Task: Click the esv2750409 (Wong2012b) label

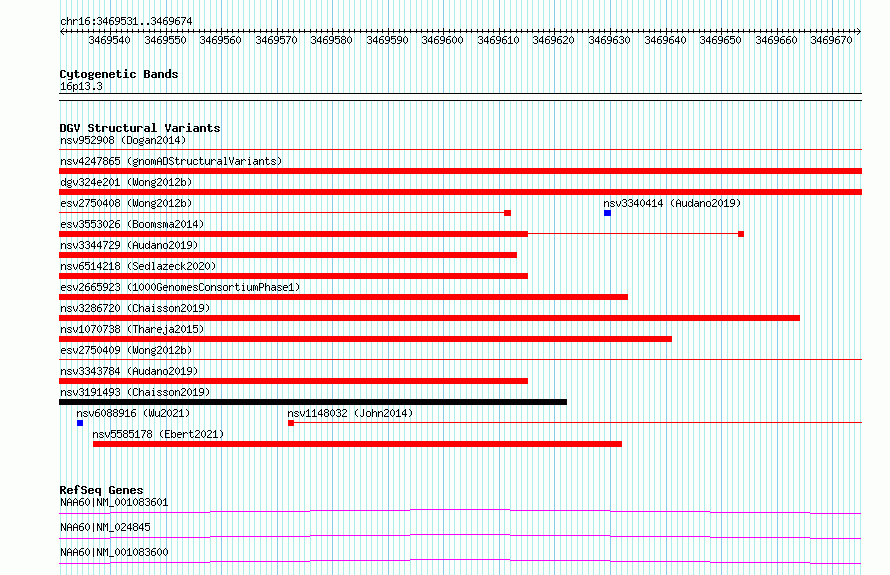Action: 126,350
